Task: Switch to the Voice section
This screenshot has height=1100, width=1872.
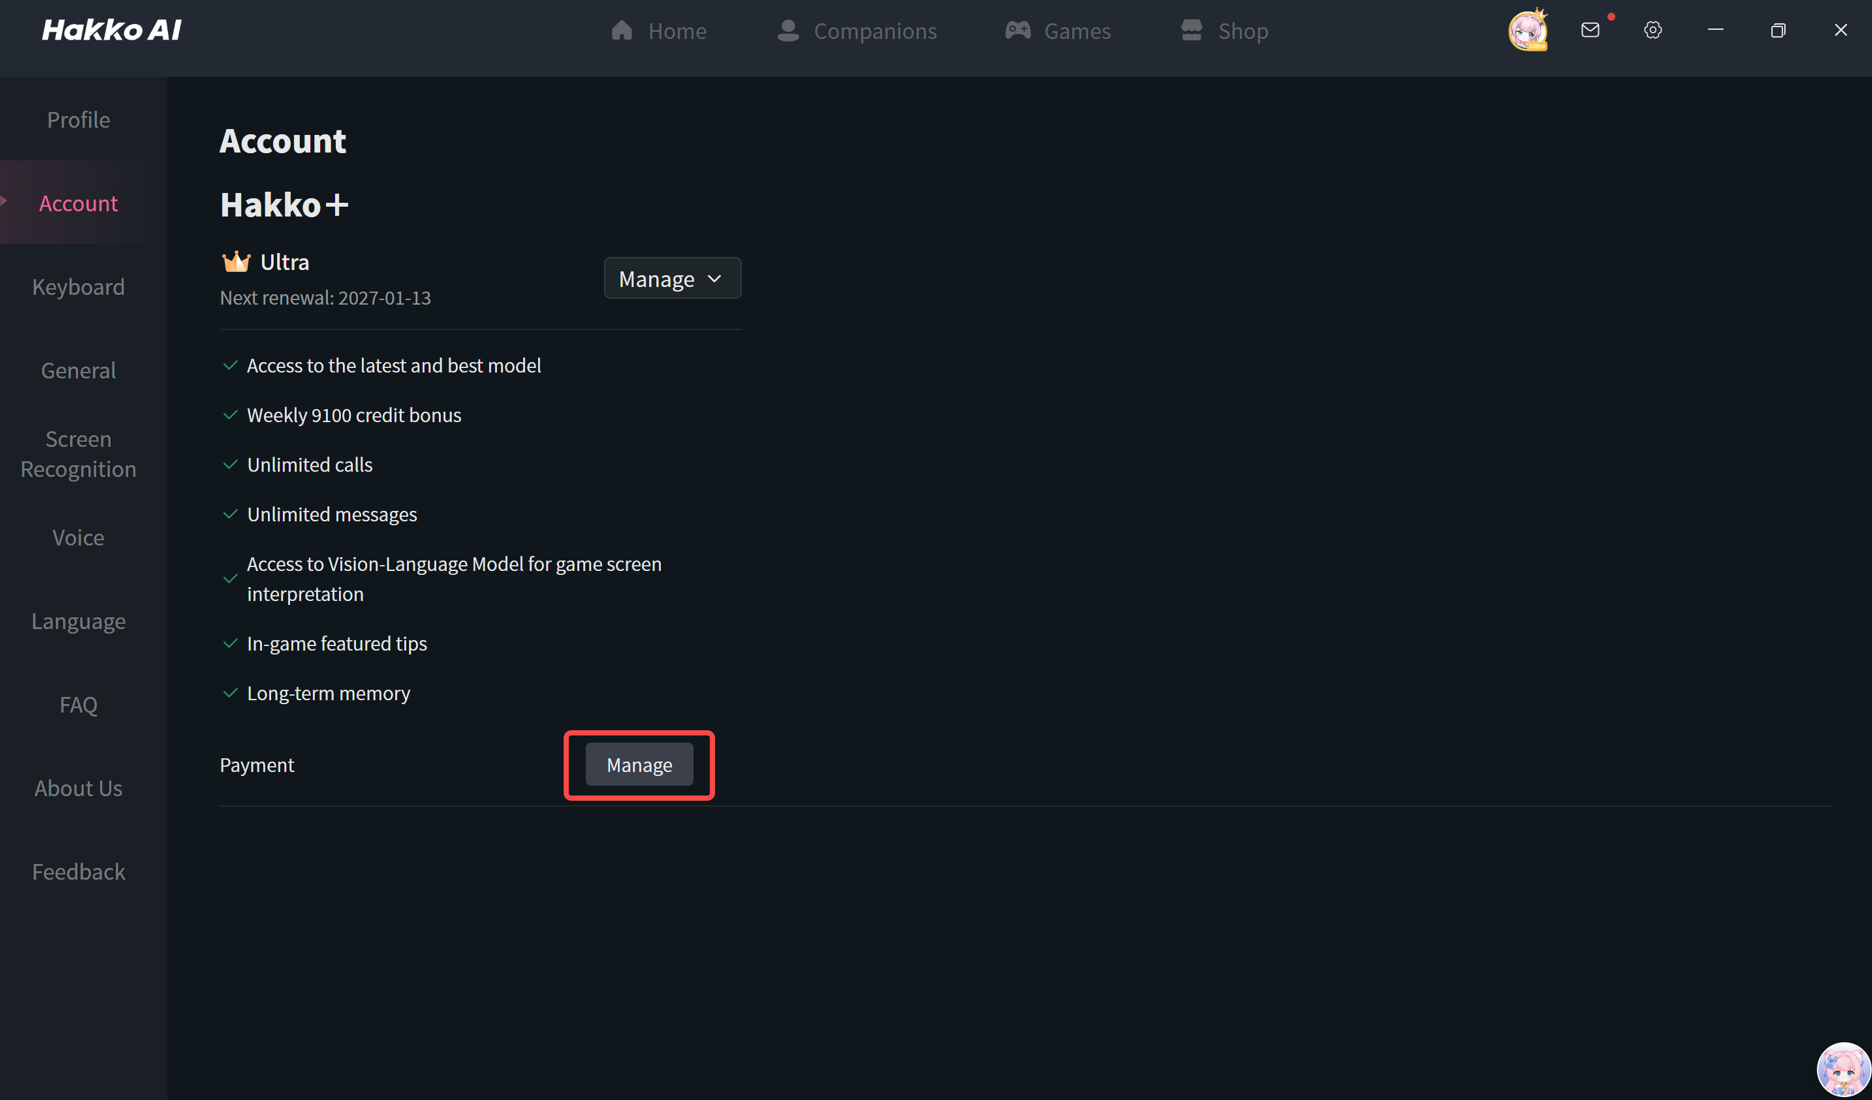Action: pyautogui.click(x=78, y=537)
